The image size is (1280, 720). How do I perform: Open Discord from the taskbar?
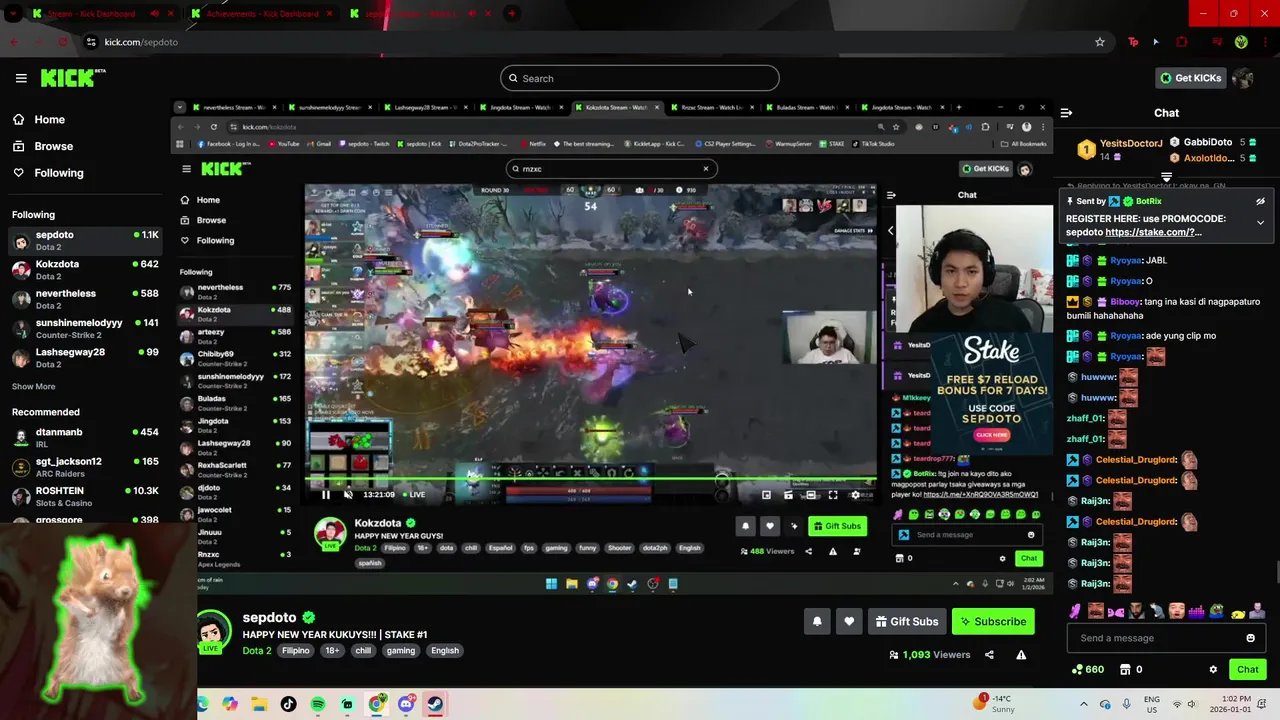click(405, 704)
